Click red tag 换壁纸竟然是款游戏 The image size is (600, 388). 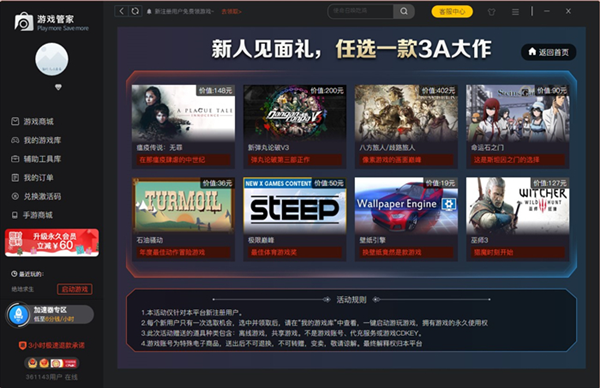[x=406, y=253]
